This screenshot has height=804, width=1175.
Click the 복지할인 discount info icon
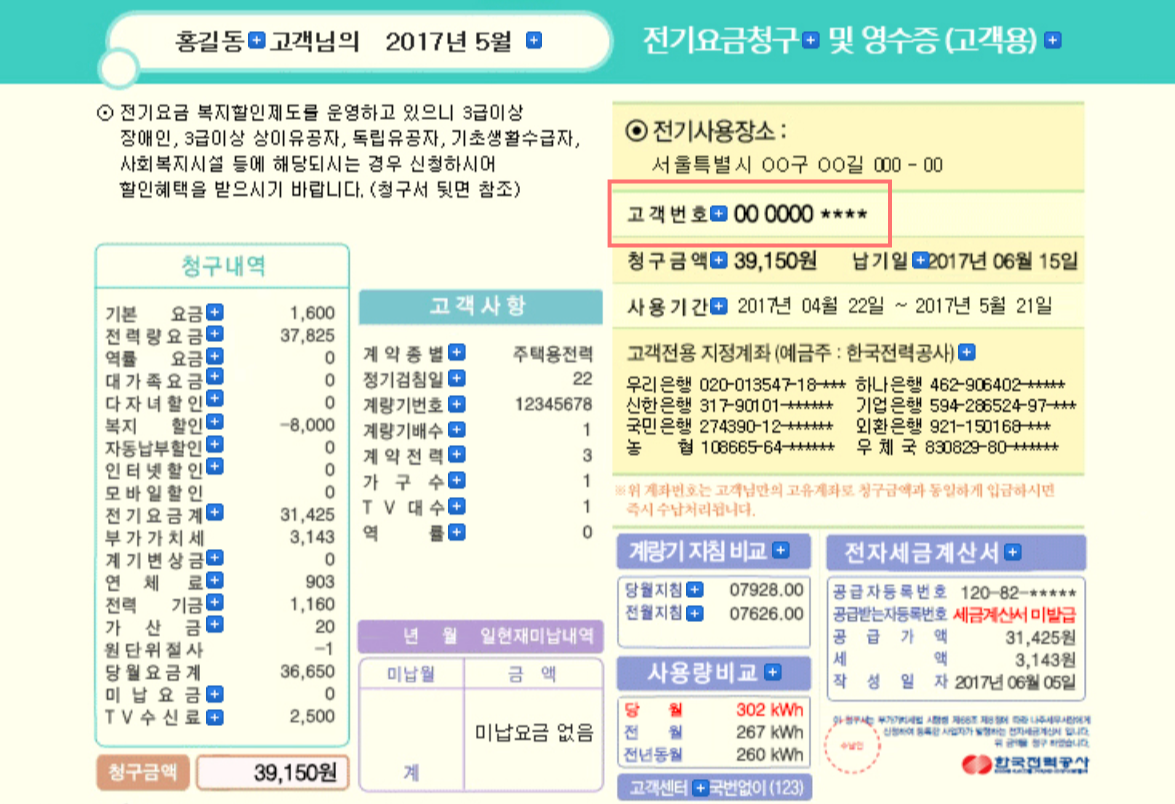[x=214, y=423]
